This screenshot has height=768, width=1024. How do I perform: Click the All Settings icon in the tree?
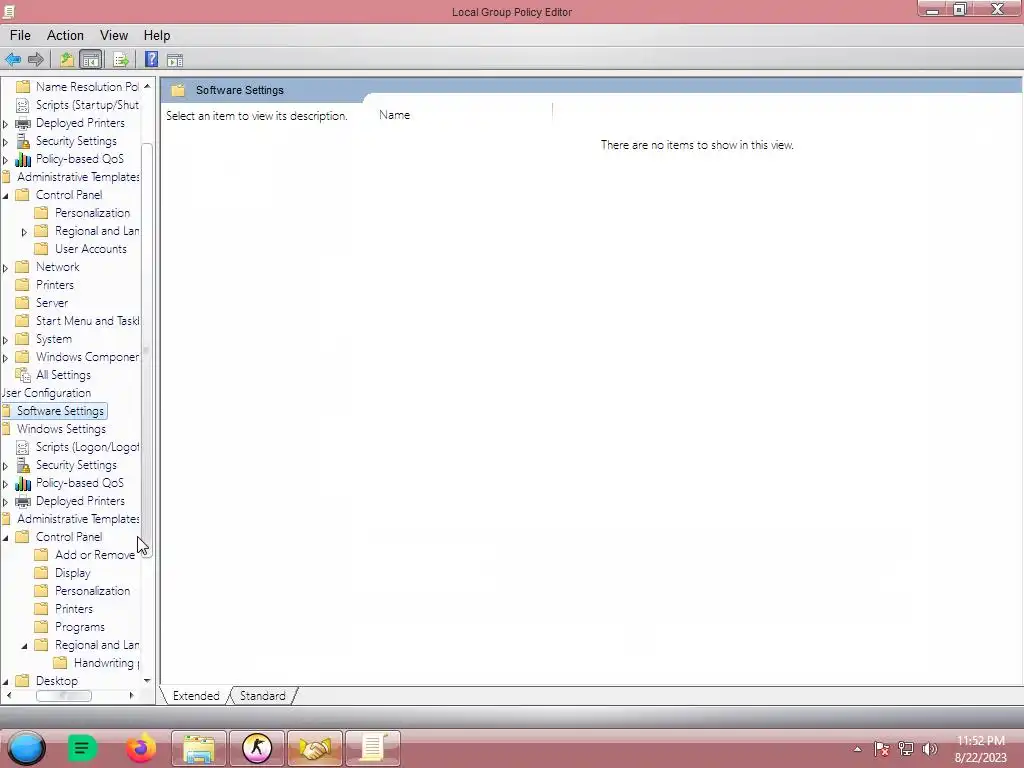point(23,375)
